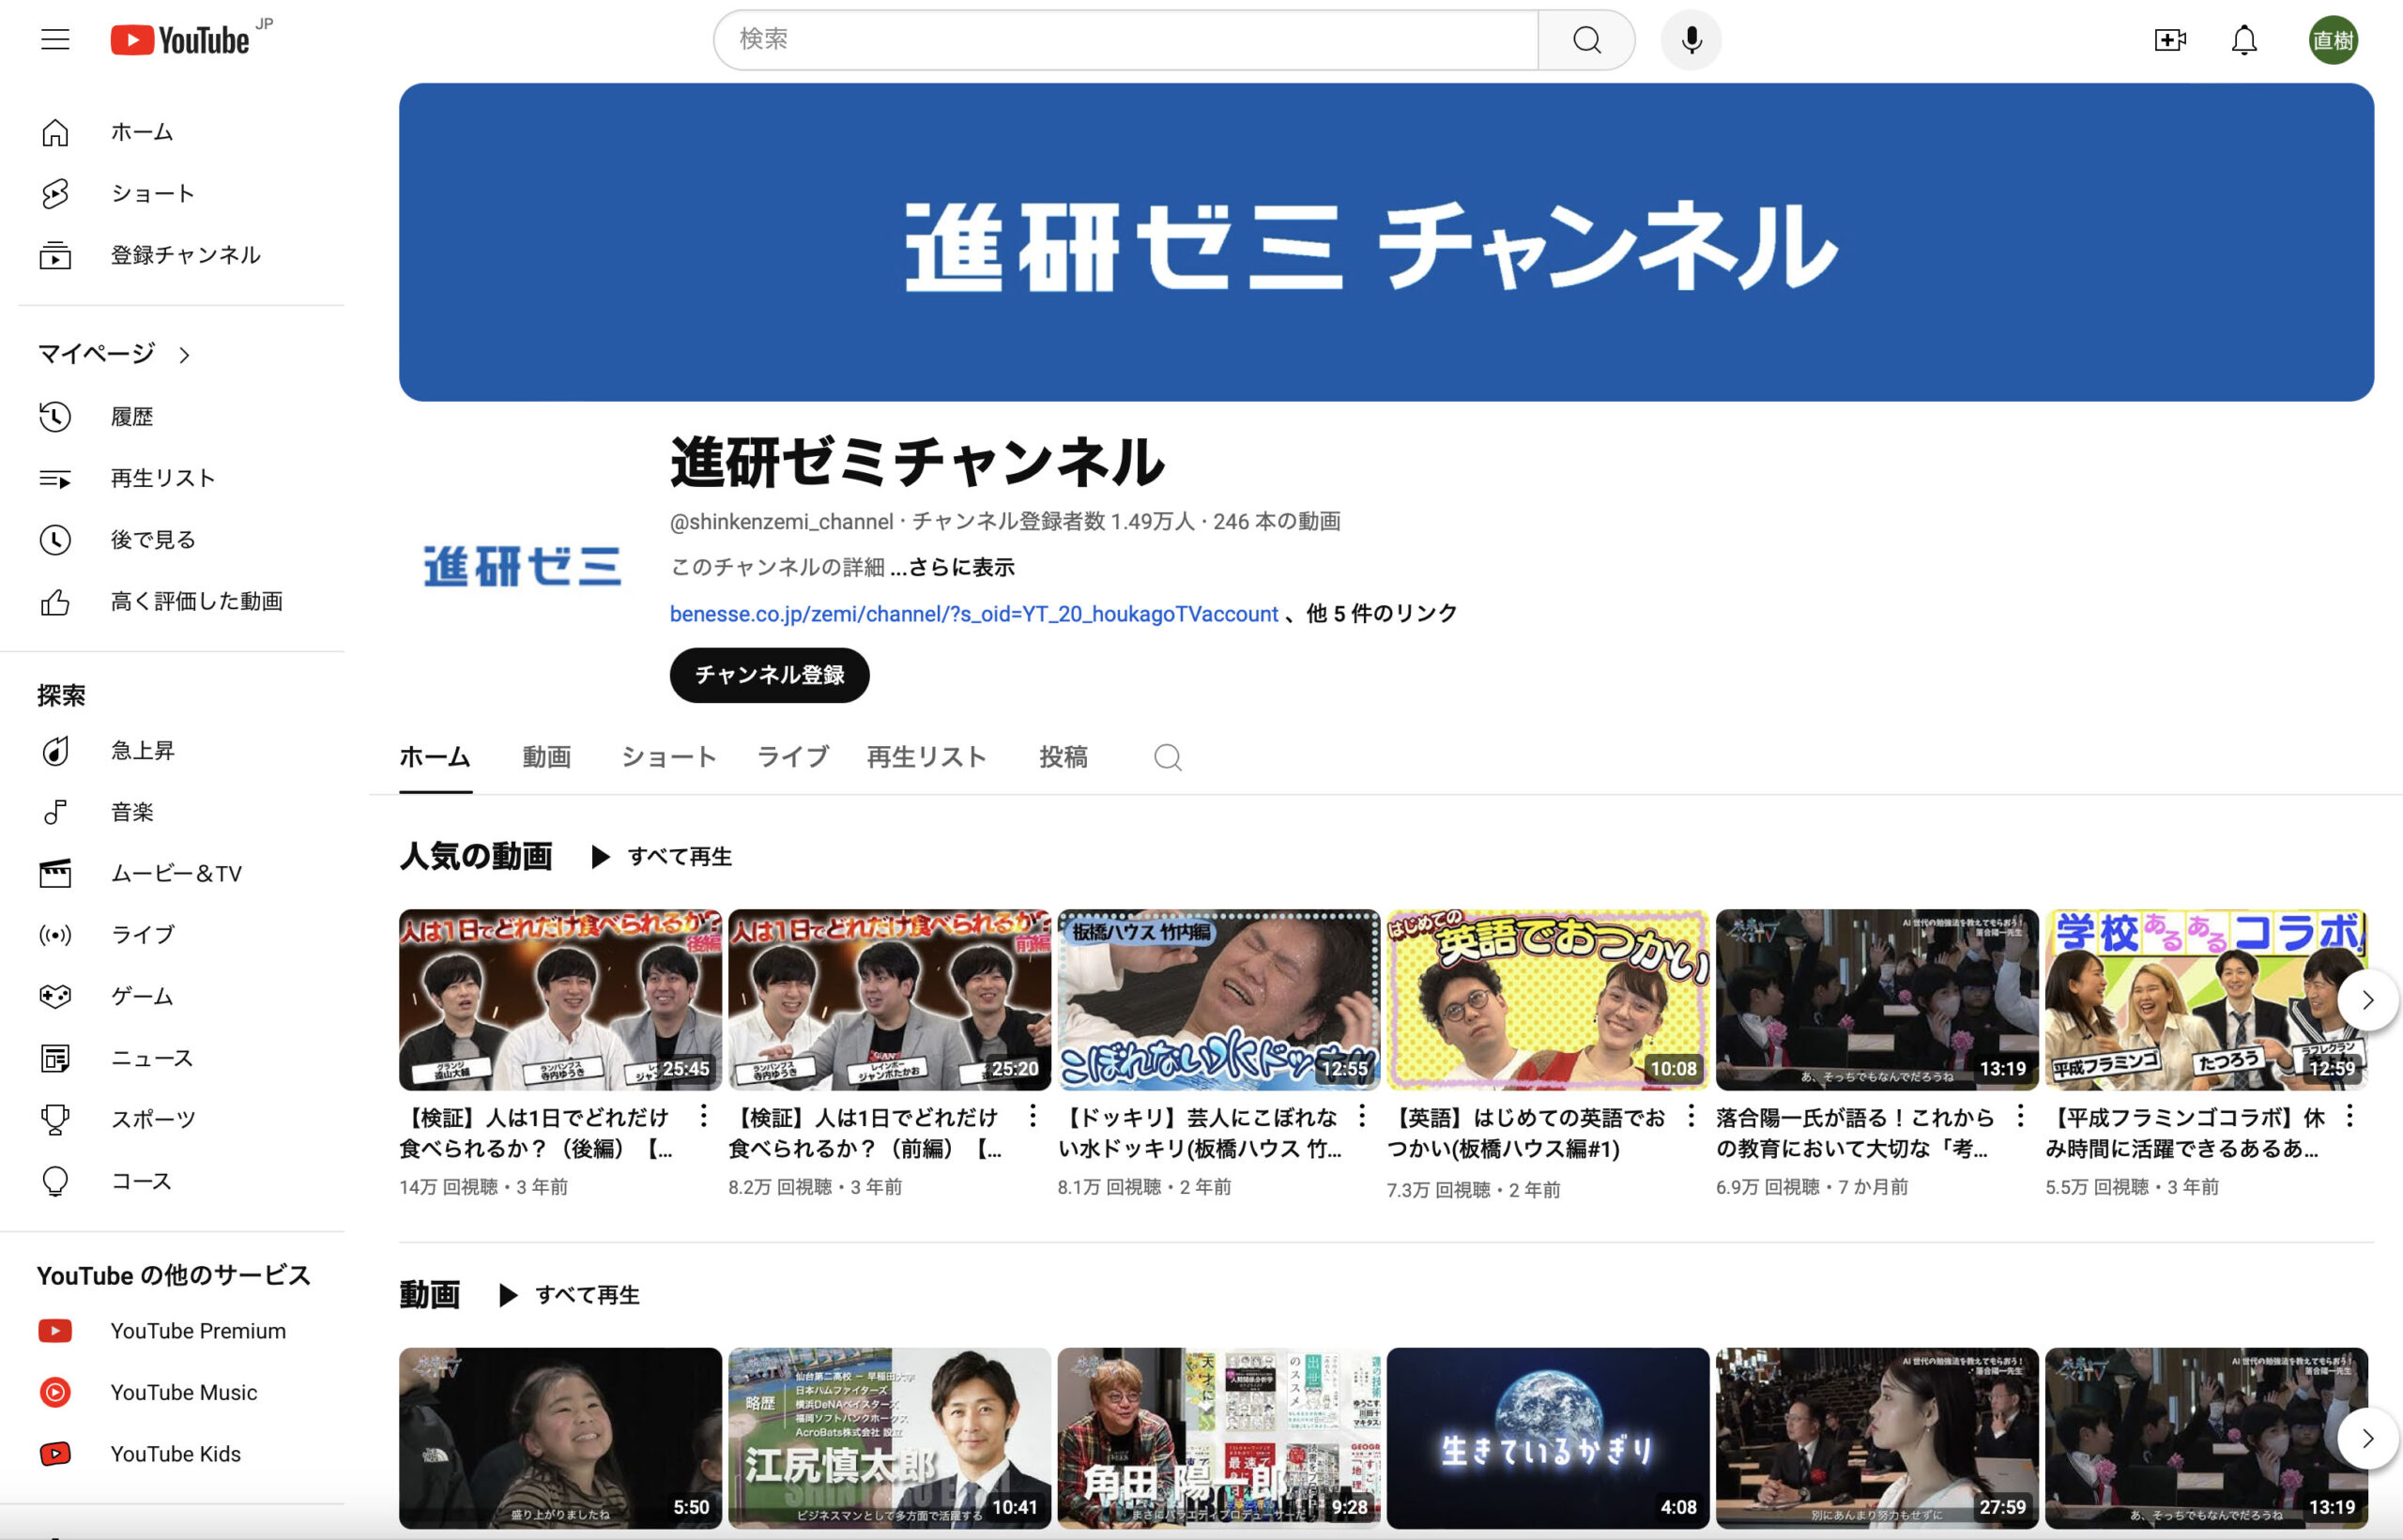Open options for 落合陽一 video

(2020, 1116)
